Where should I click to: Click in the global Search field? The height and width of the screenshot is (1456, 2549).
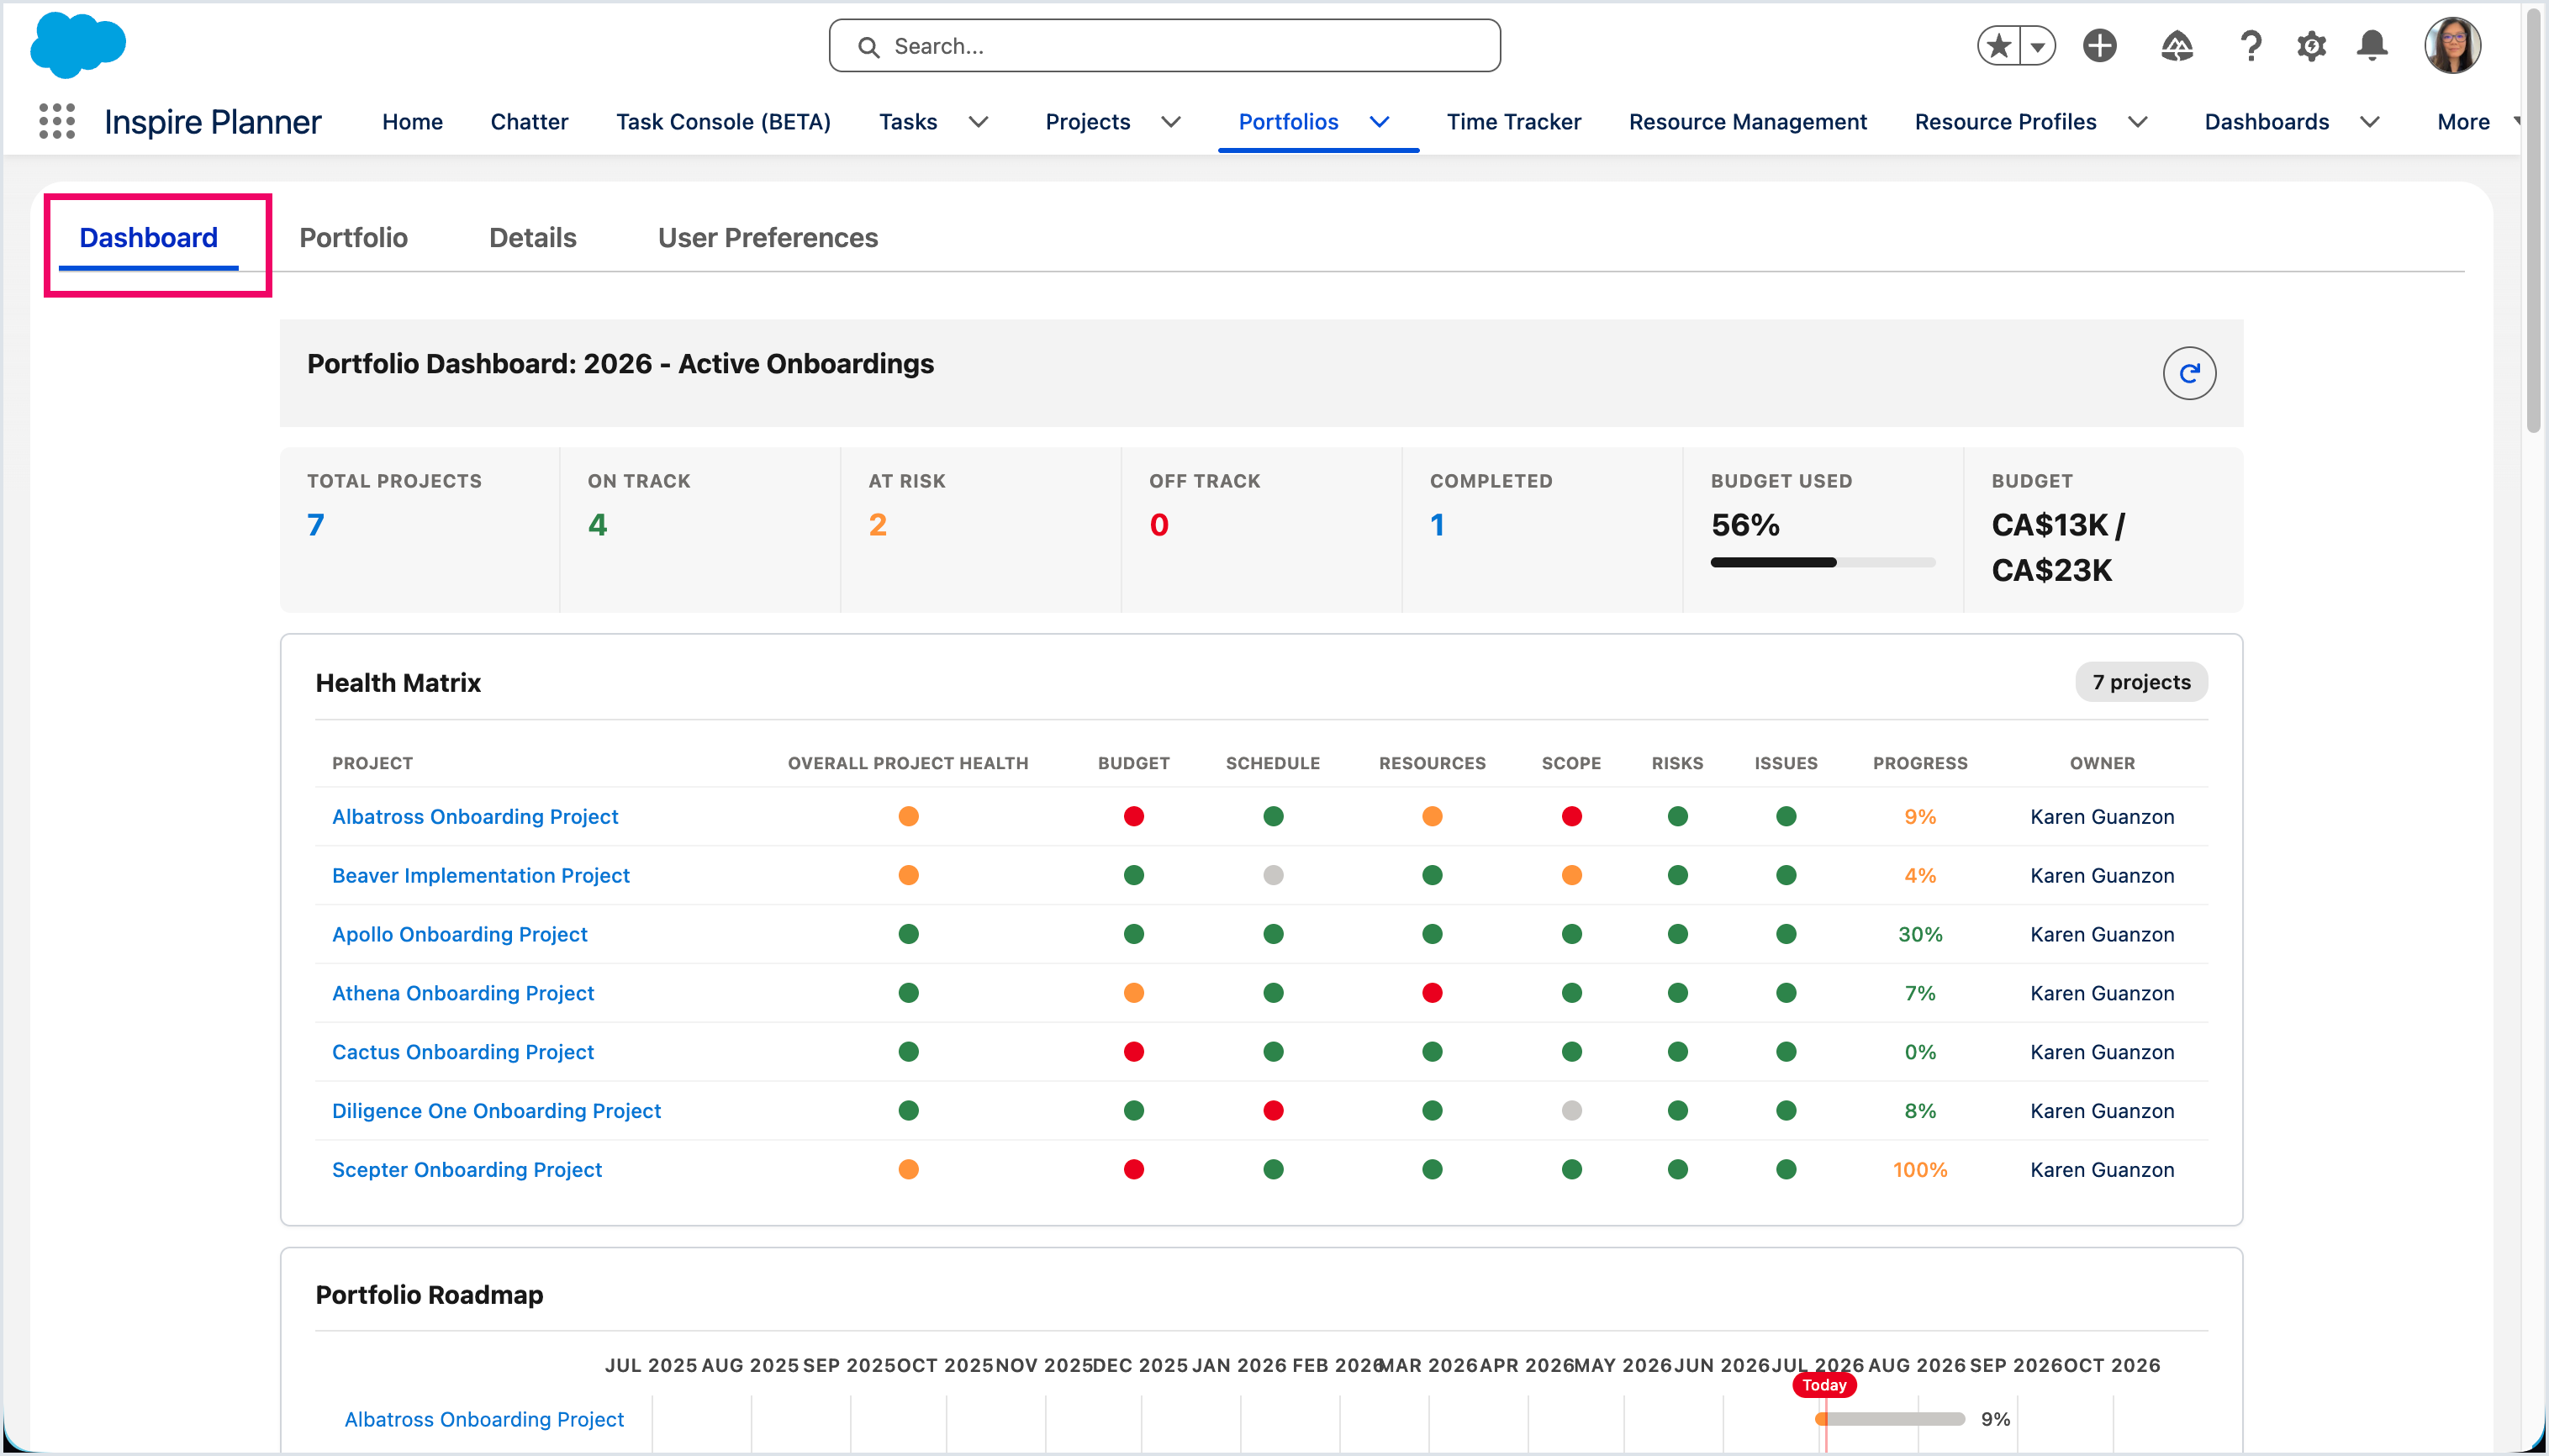(x=1164, y=46)
